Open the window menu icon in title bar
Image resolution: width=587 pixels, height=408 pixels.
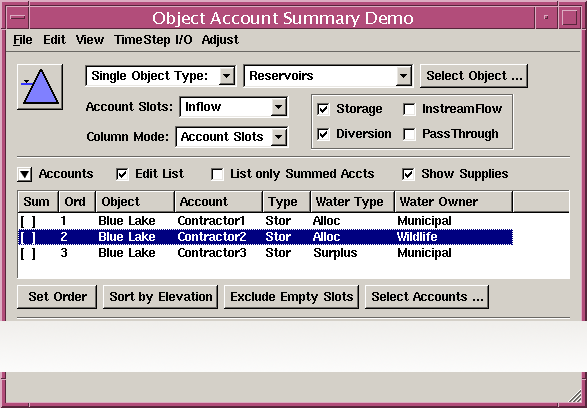(x=18, y=18)
